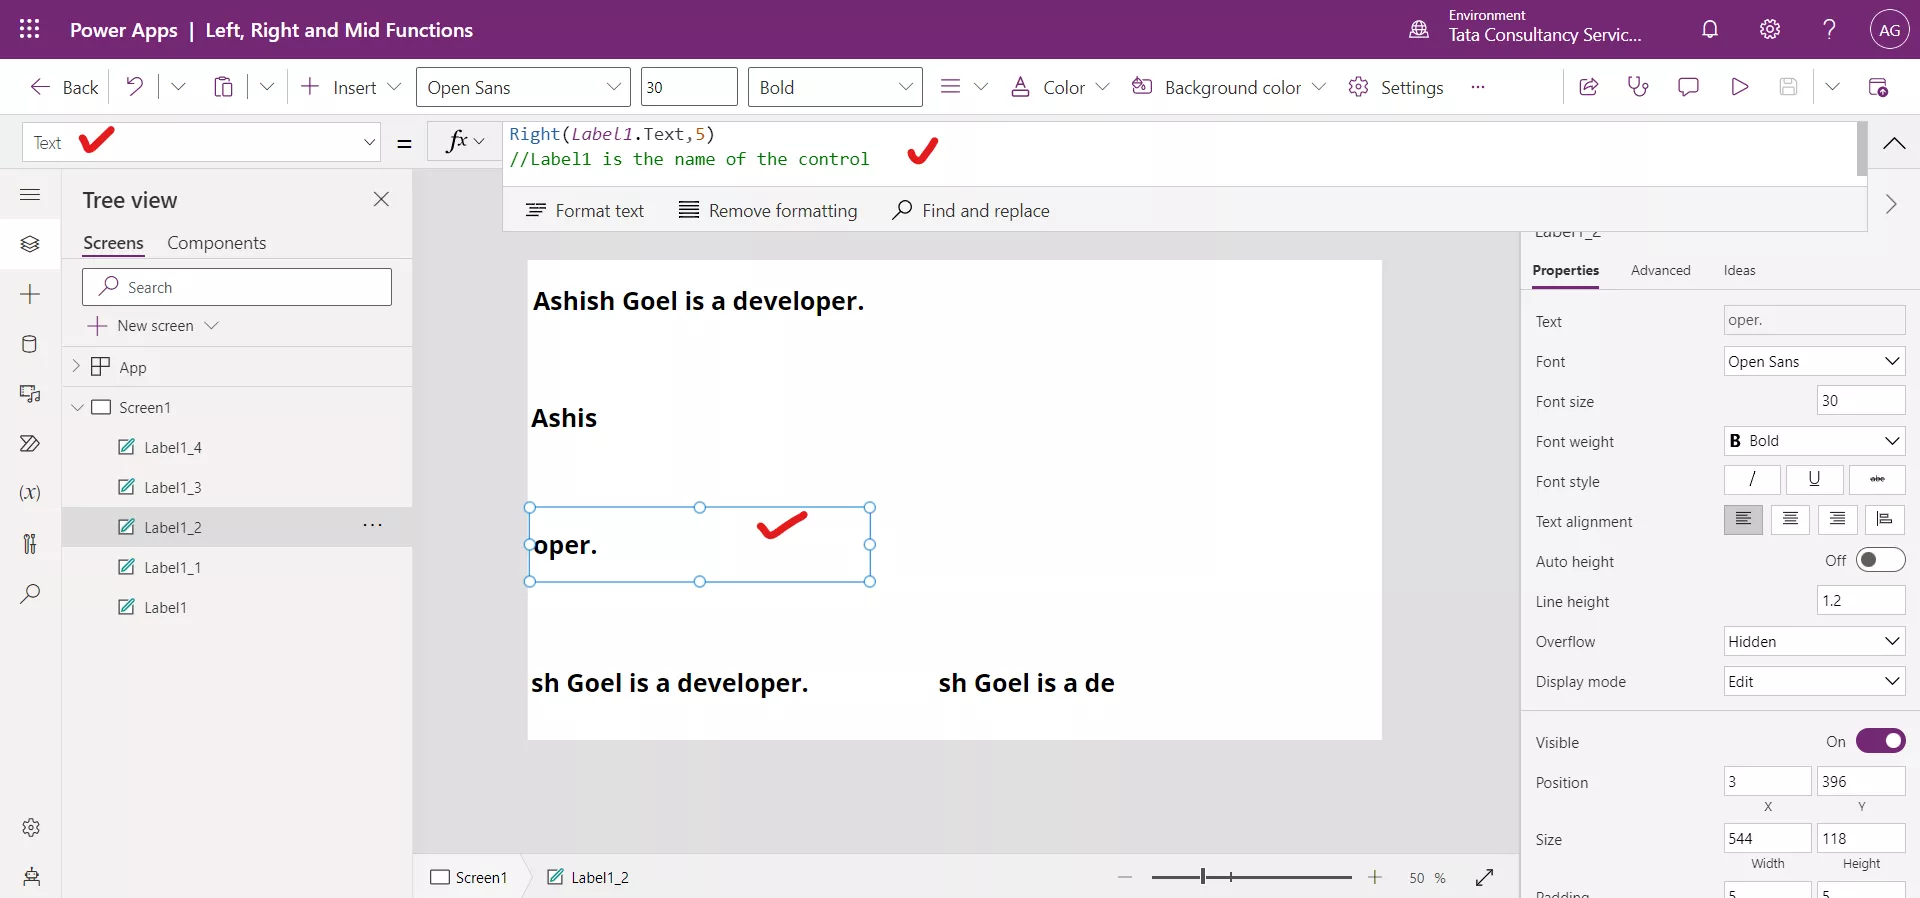
Task: Open the Open Sans font dropdown in the toolbar
Action: point(523,87)
